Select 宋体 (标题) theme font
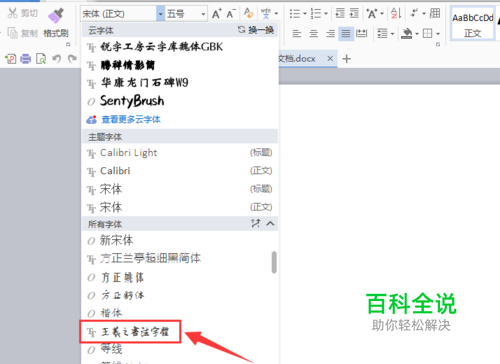Viewport: 500px width, 364px height. 180,189
